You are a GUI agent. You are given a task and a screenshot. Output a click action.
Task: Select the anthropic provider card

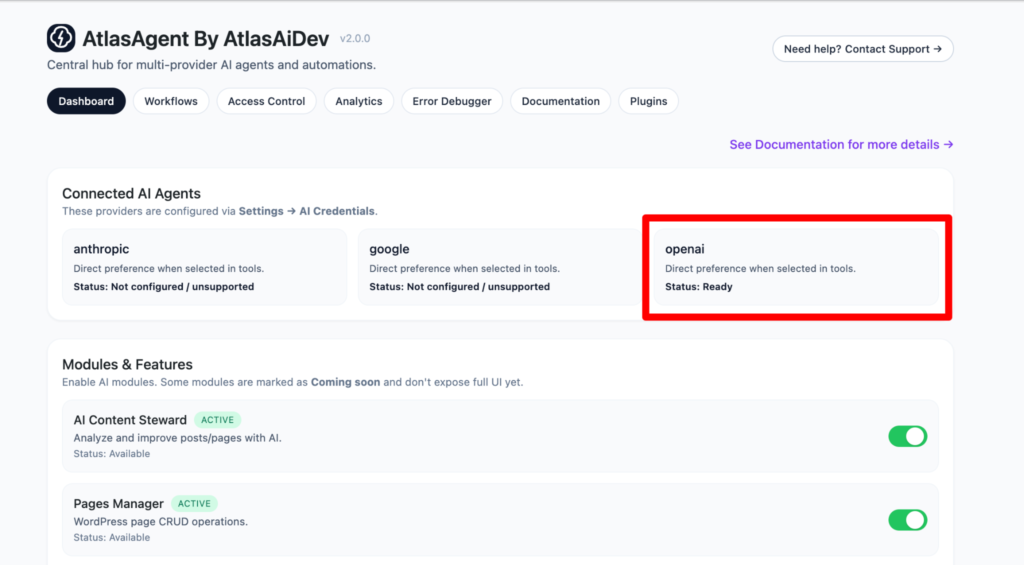[x=204, y=266]
